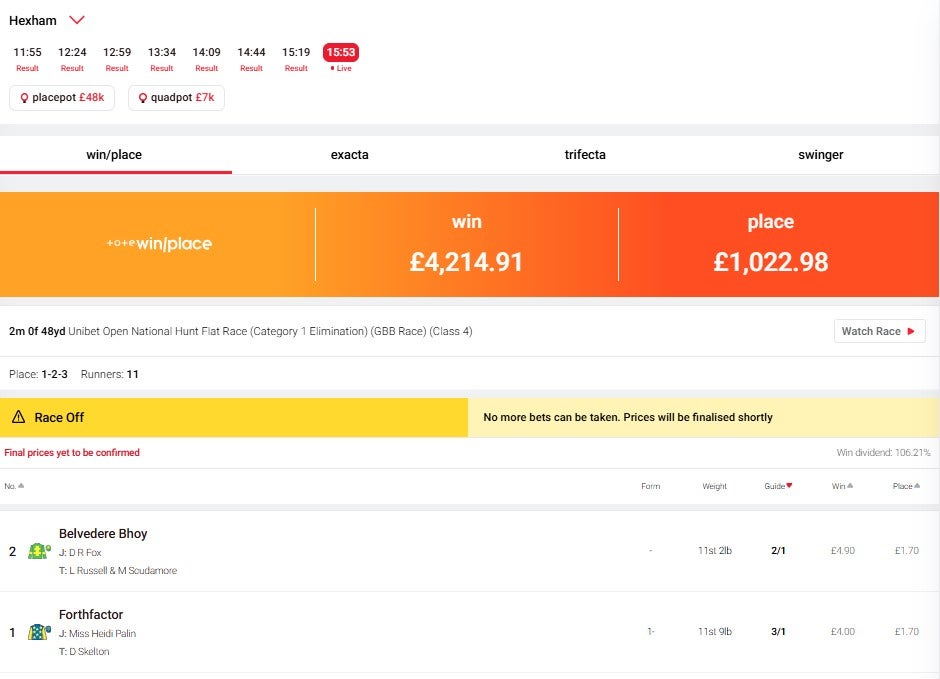Toggle Guide column sorting
940x679 pixels.
(778, 486)
